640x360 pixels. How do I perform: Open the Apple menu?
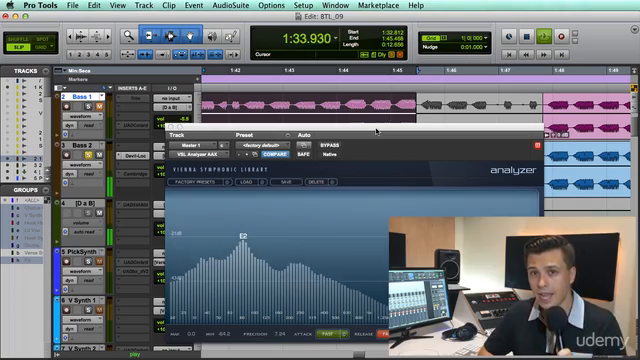point(10,5)
